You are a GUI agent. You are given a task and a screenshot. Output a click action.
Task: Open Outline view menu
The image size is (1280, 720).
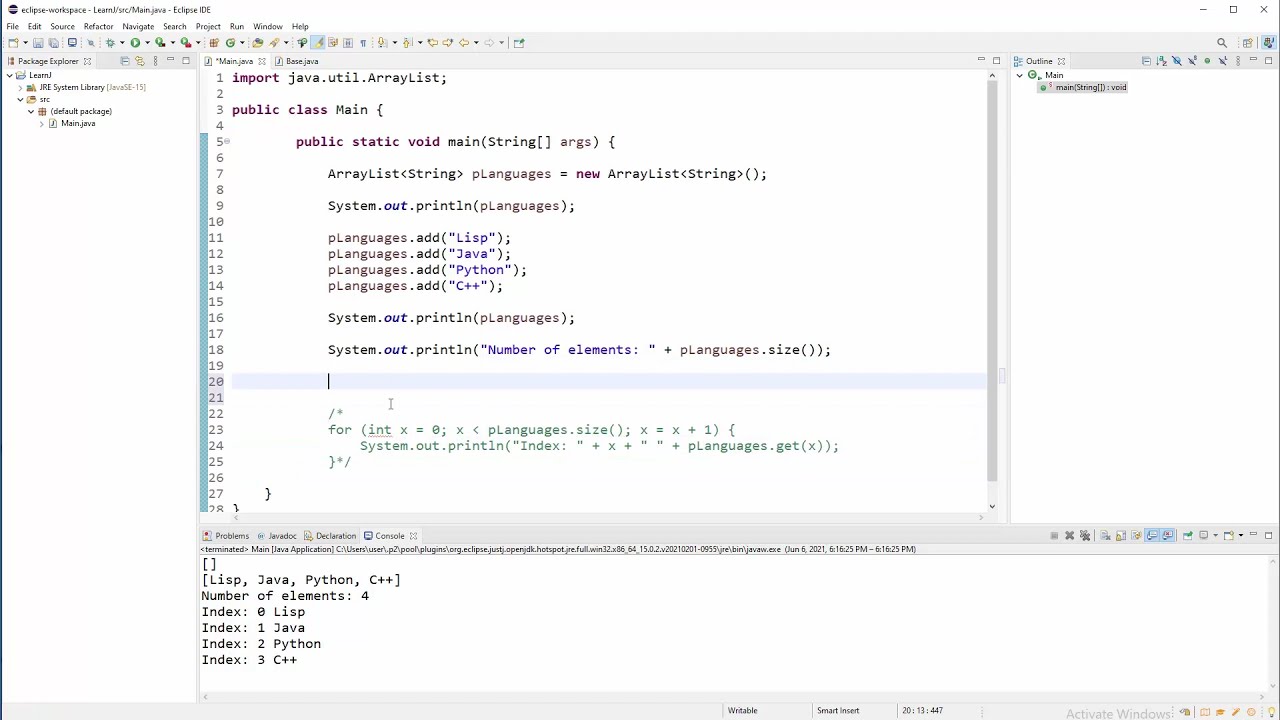(x=1238, y=61)
